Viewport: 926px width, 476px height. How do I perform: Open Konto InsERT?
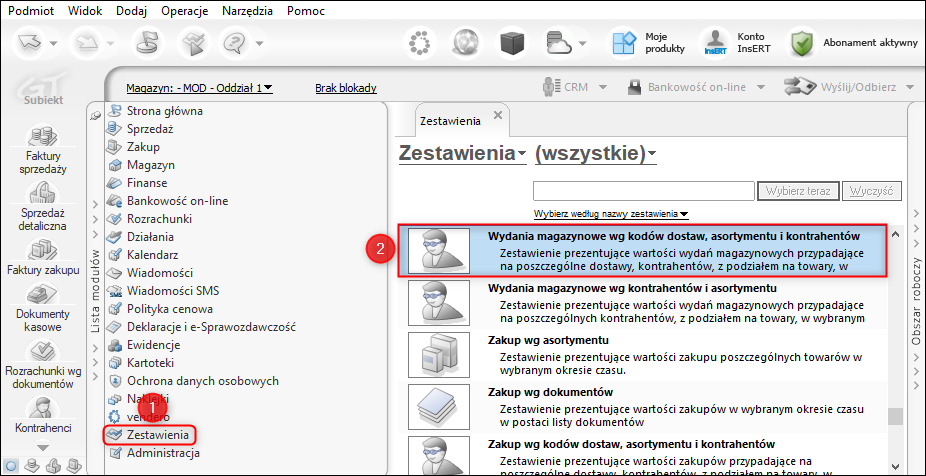[736, 43]
